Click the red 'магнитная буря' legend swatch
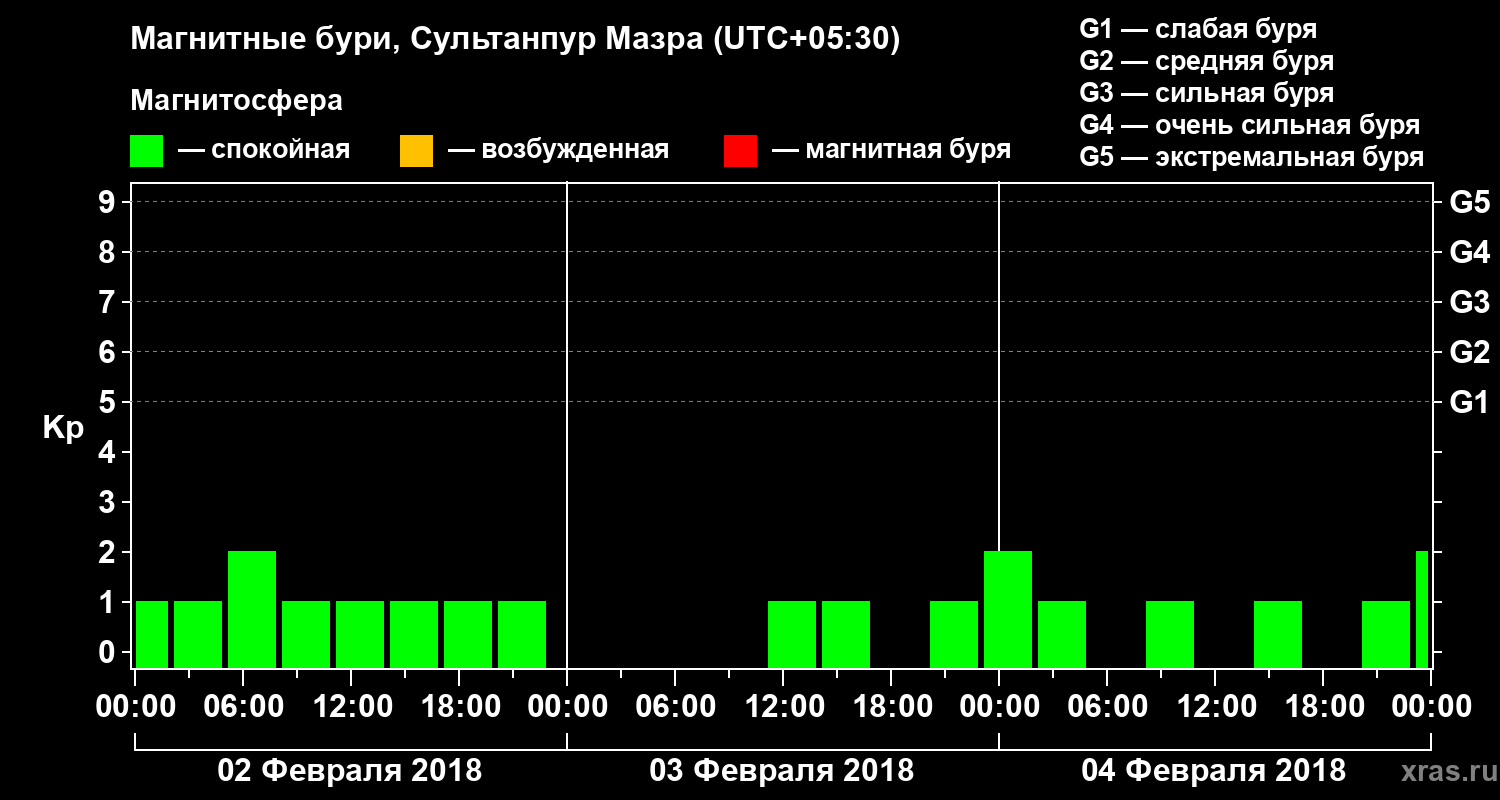Viewport: 1500px width, 800px height. tap(740, 151)
